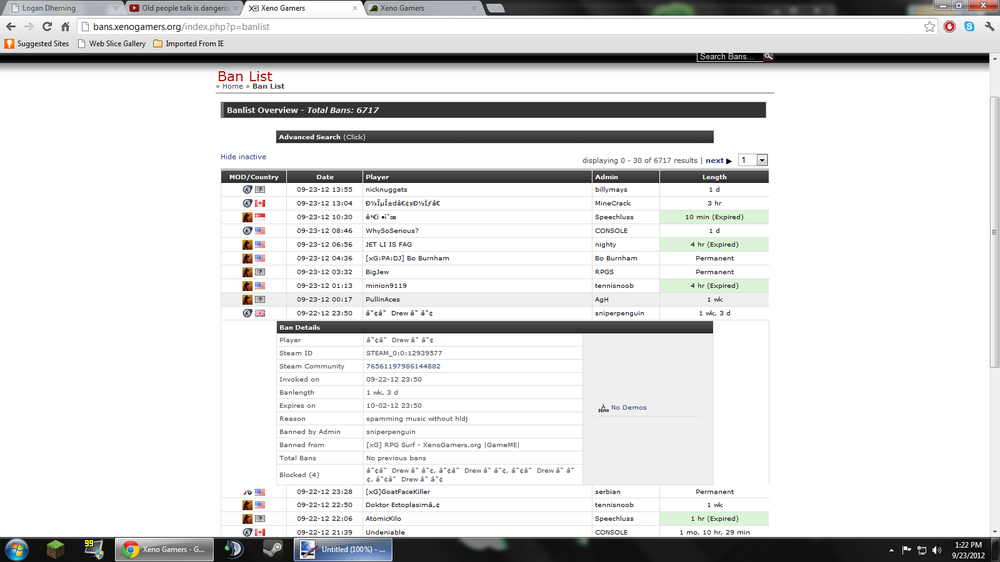1000x562 pixels.
Task: Click the Canada flag in MineCrack row
Action: [260, 203]
